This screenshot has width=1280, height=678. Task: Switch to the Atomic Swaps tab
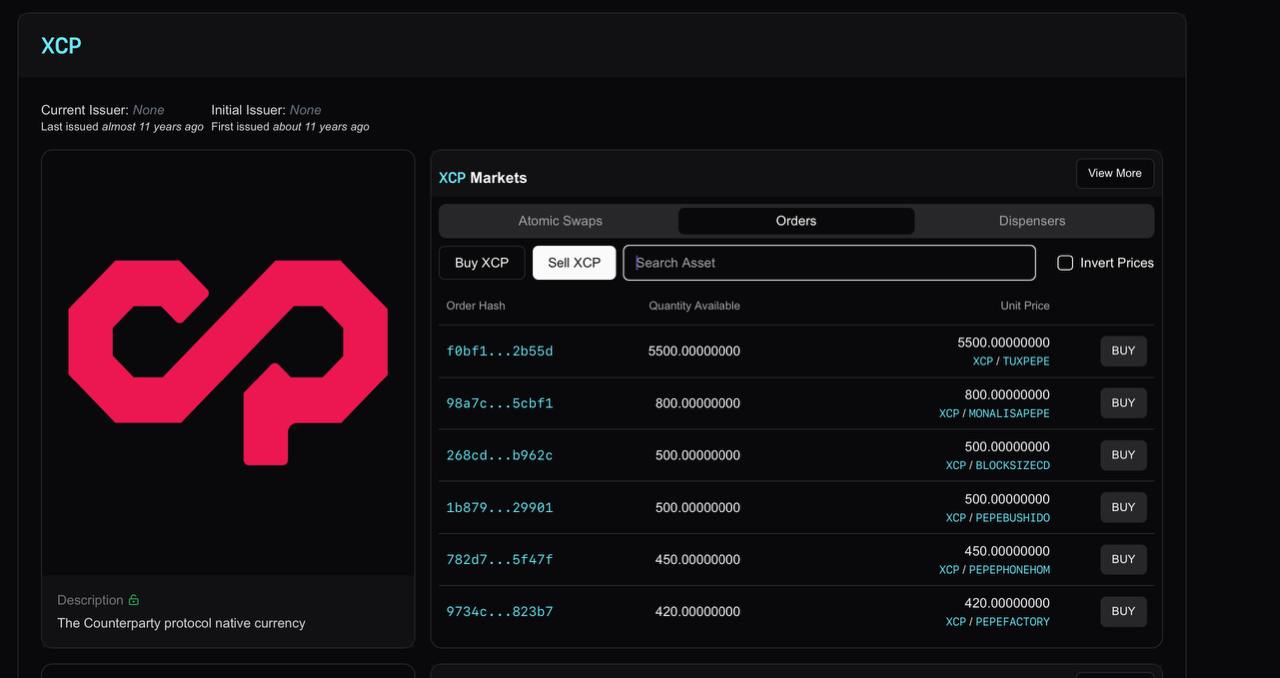click(560, 221)
